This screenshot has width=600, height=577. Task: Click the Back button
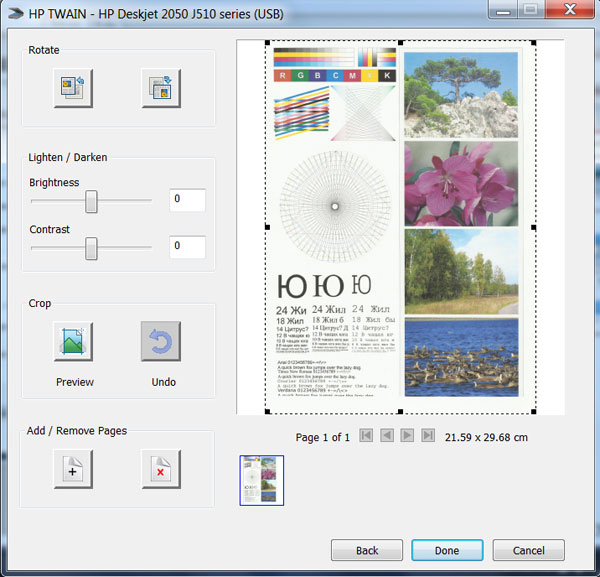pyautogui.click(x=367, y=550)
